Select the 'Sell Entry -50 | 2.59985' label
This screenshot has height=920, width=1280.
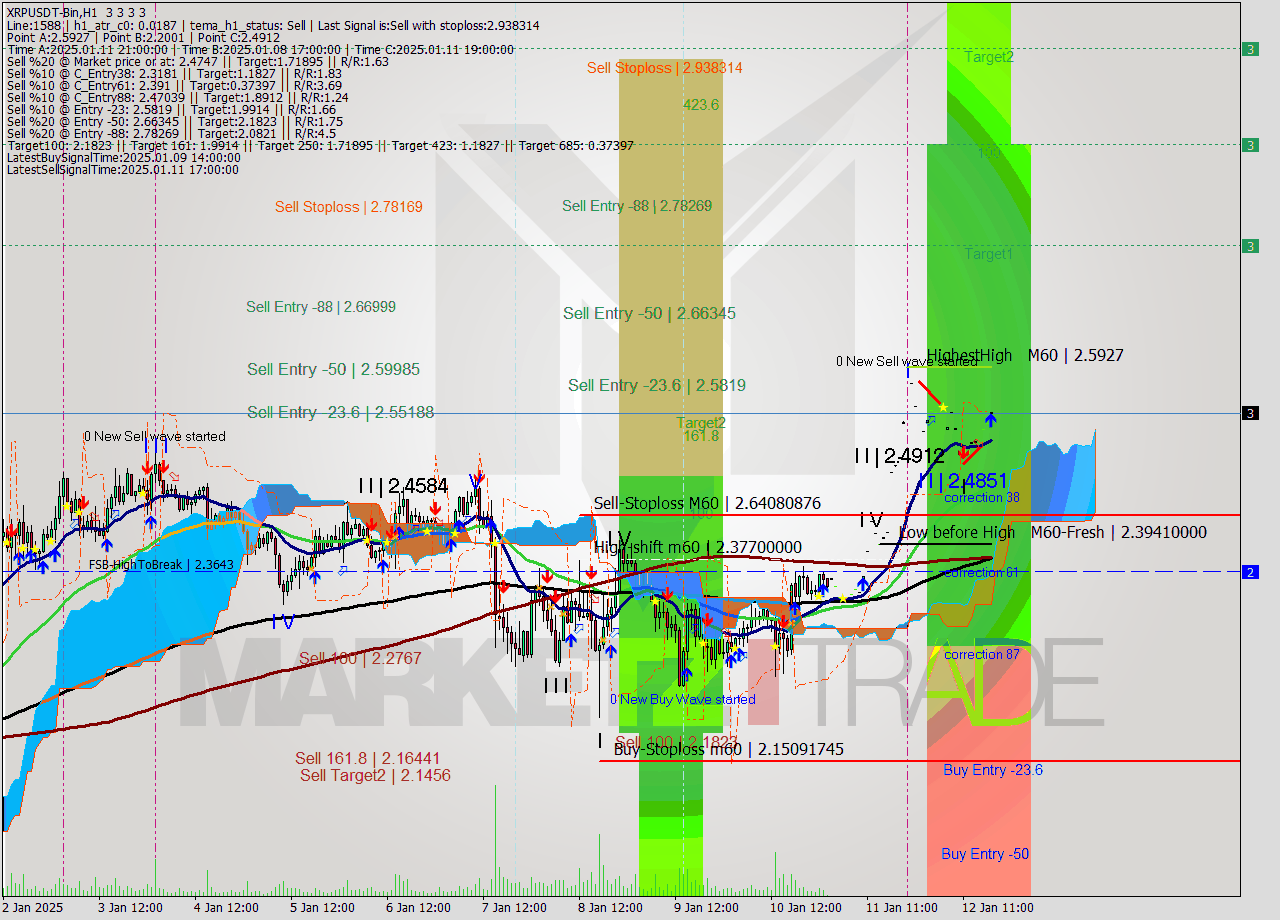click(x=333, y=369)
